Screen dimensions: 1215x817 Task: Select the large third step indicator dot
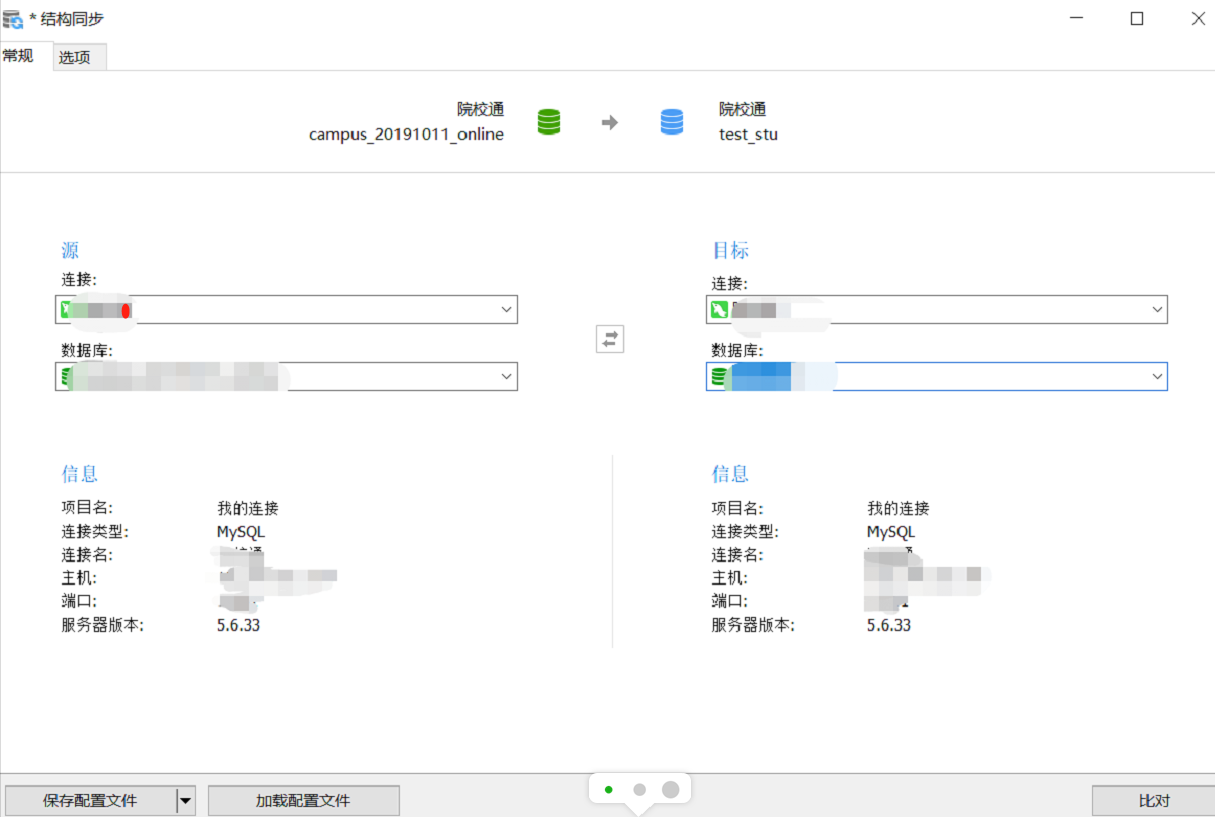[670, 790]
